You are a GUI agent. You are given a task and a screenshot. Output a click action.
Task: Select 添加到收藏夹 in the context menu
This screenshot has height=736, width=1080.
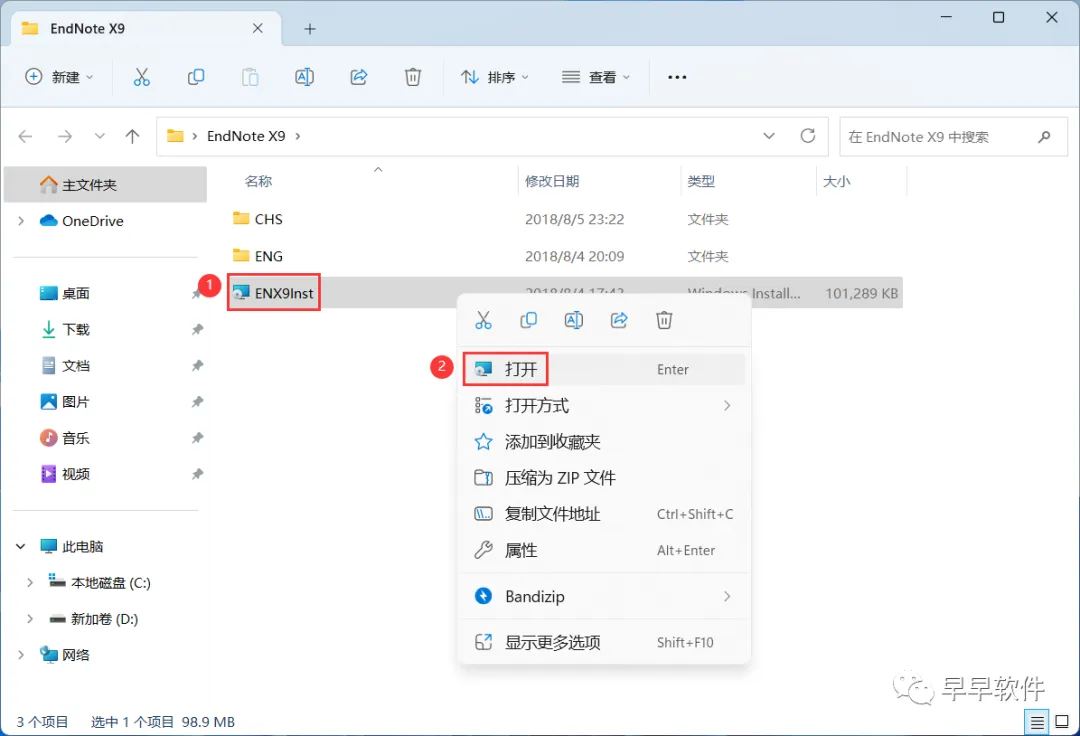click(x=604, y=442)
